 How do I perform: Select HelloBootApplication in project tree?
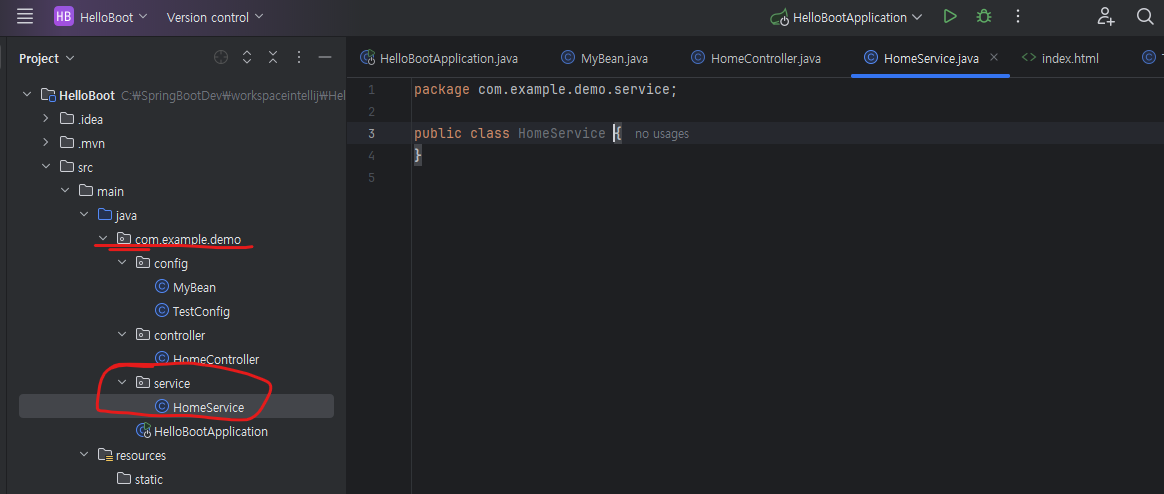click(x=211, y=431)
